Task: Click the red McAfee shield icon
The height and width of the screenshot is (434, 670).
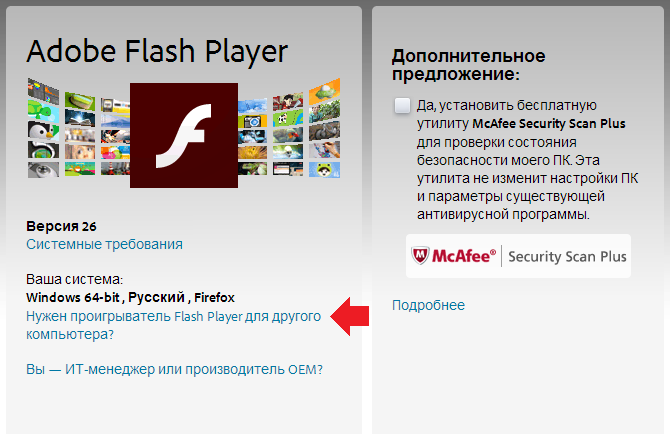Action: pos(420,255)
